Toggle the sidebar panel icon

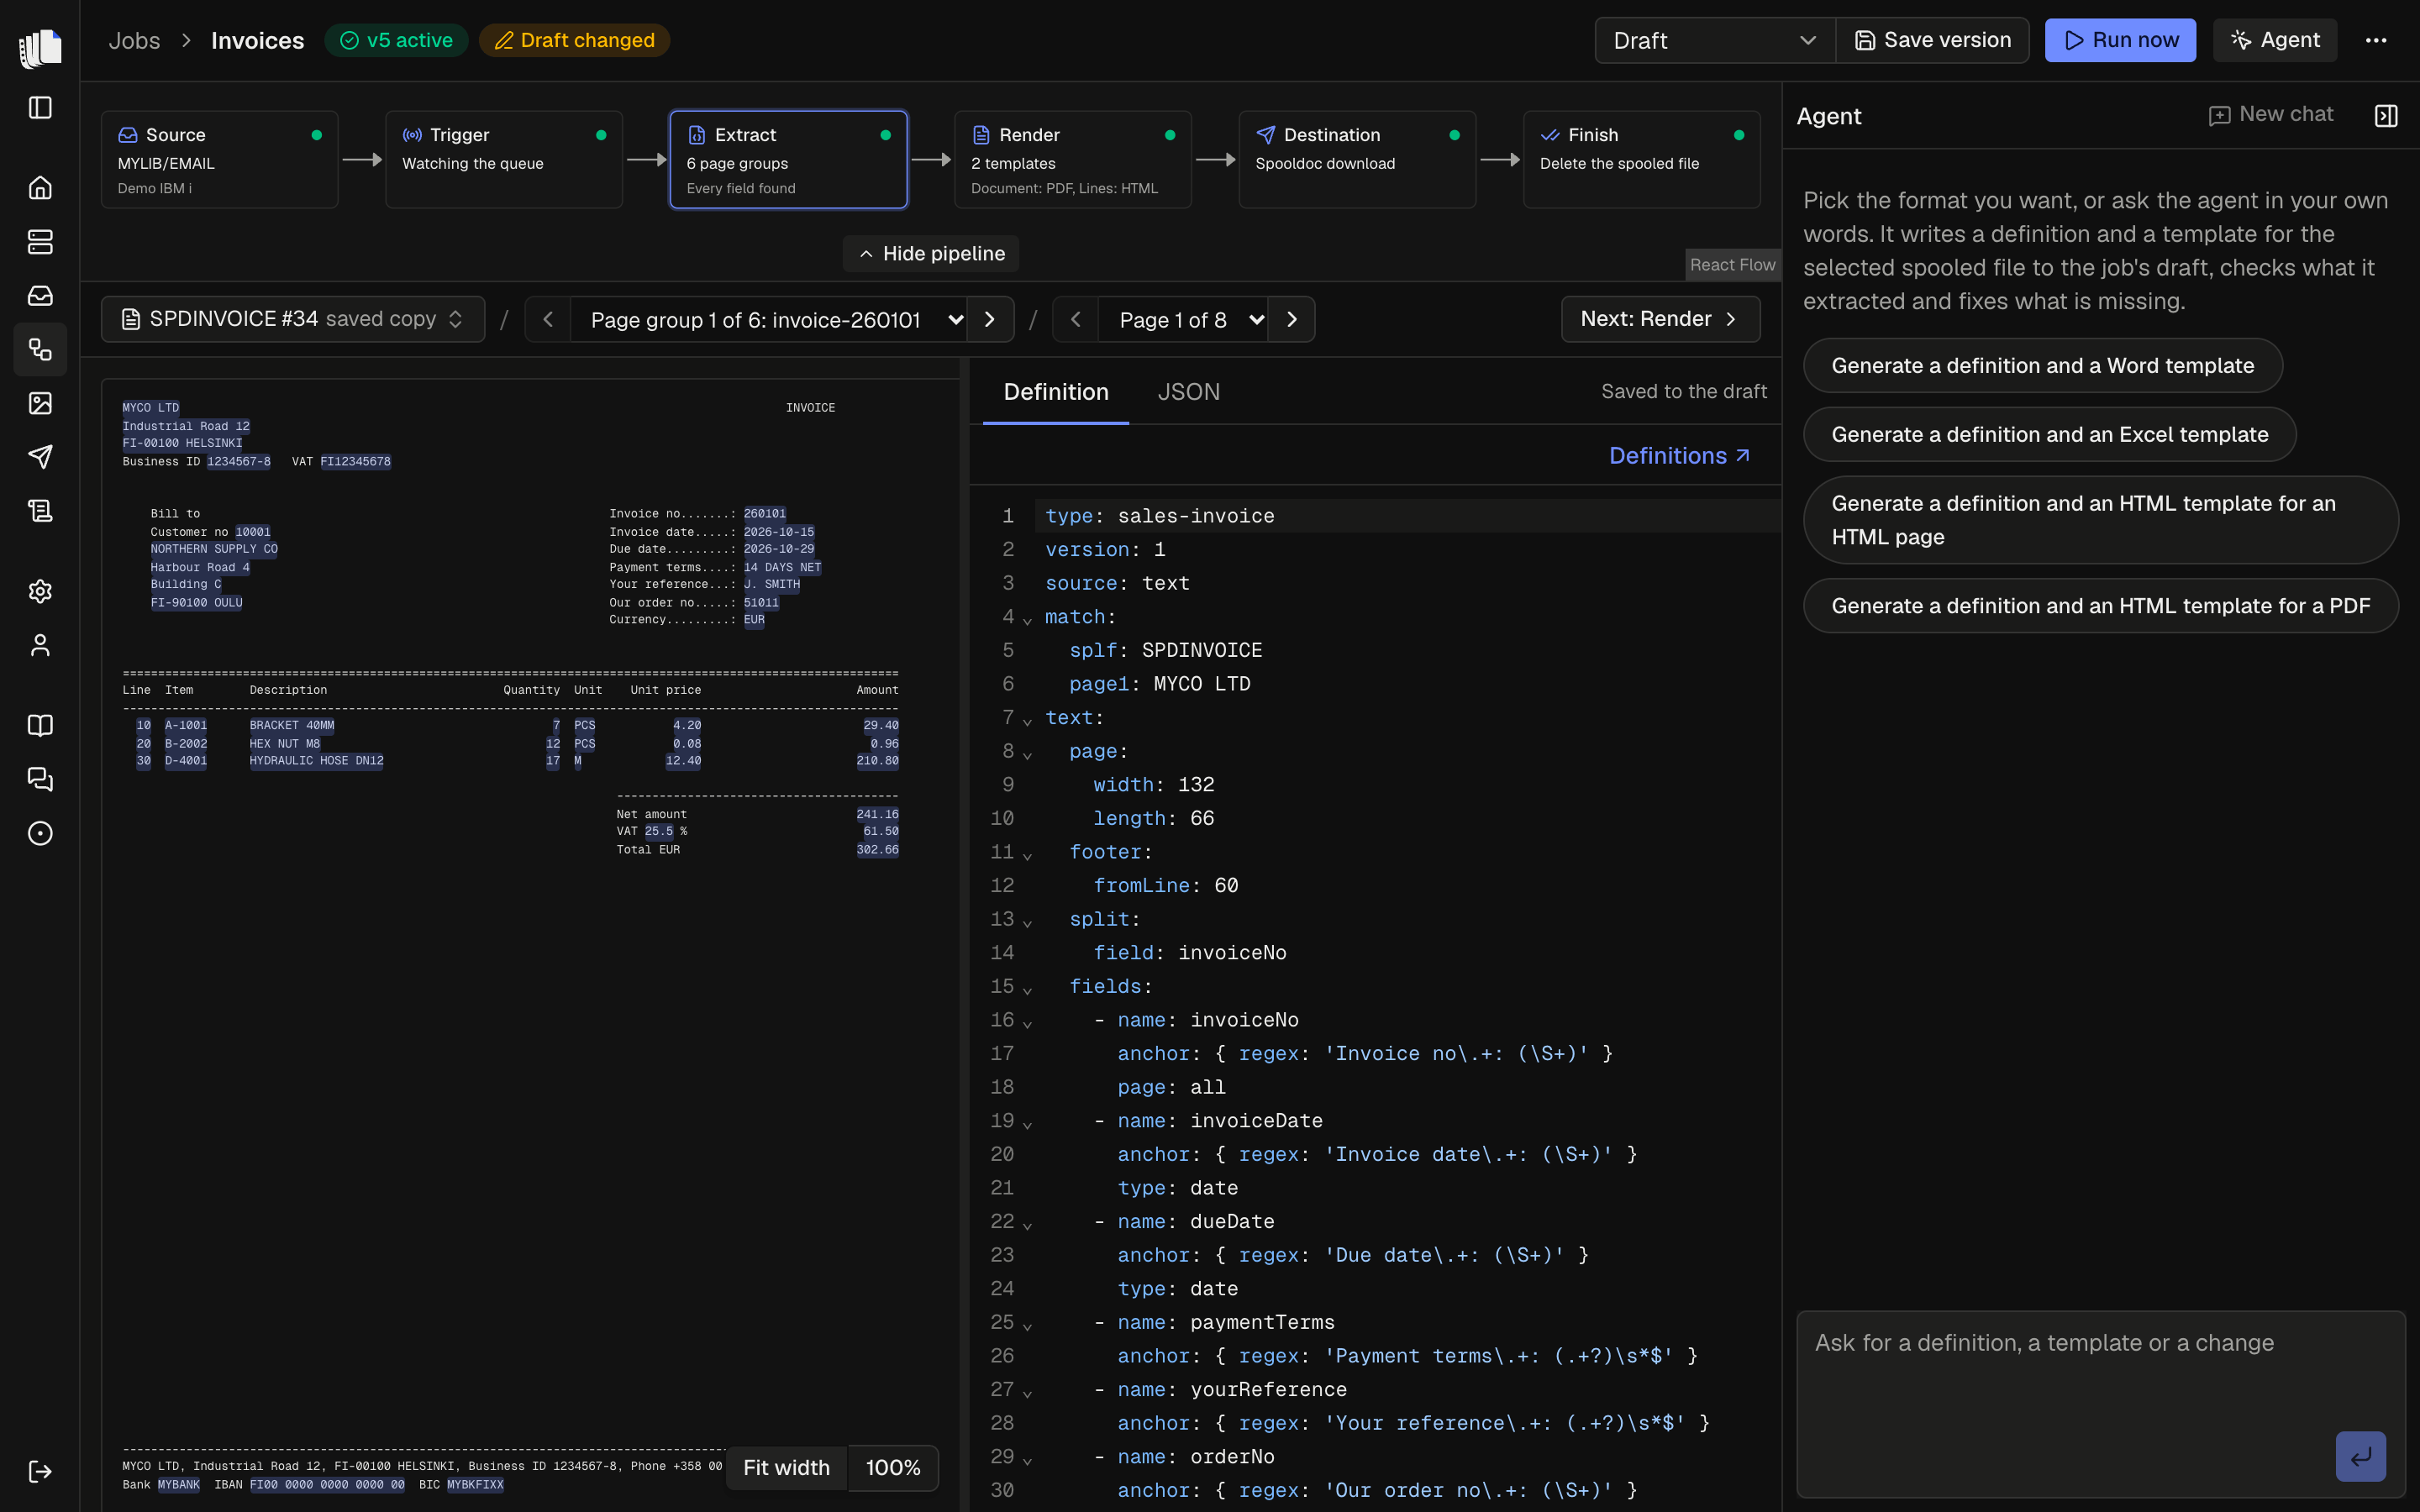tap(40, 108)
